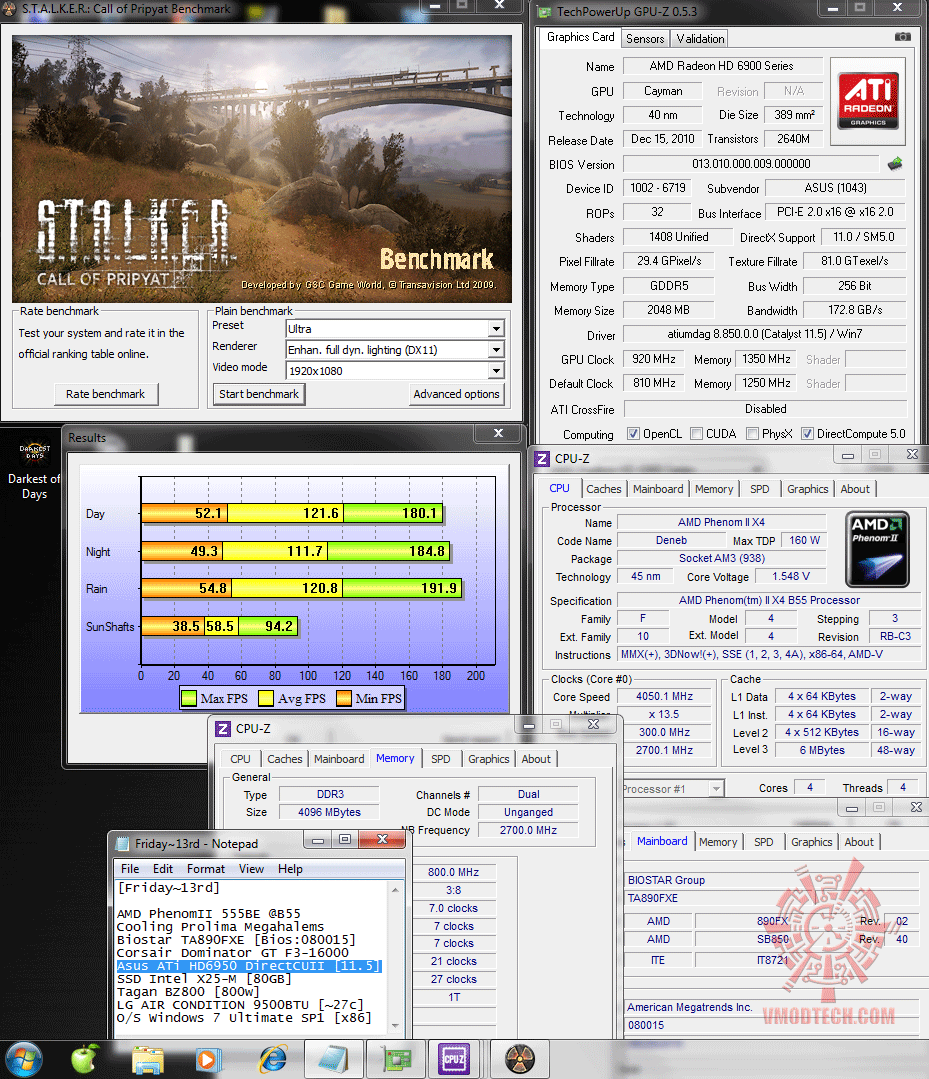The image size is (929, 1079).
Task: Click the Rain row Max FPS 191.9 bar
Action: coord(402,588)
